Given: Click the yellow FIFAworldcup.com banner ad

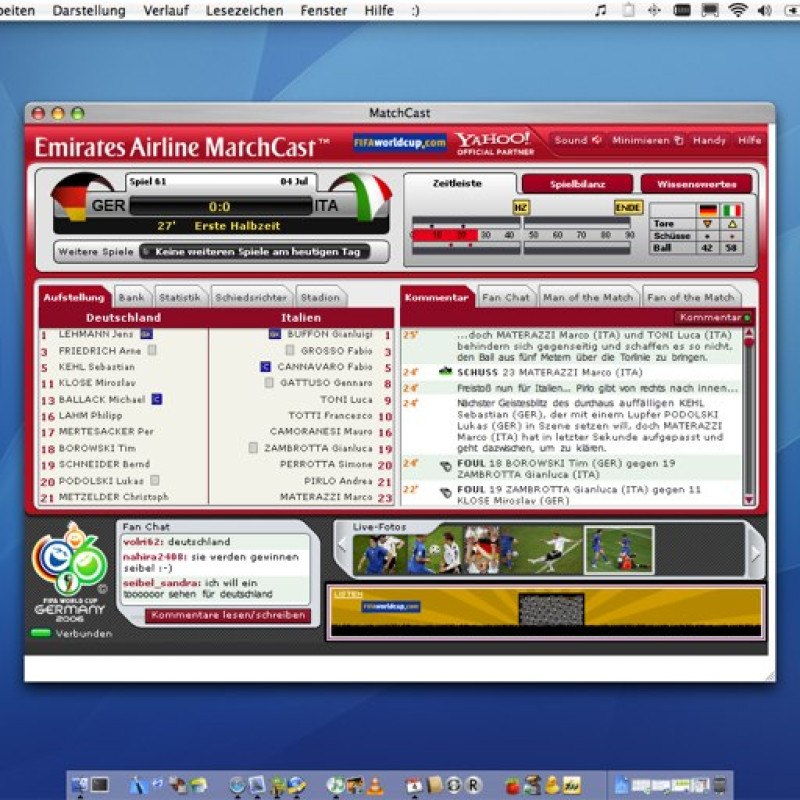Looking at the screenshot, I should click(x=546, y=612).
